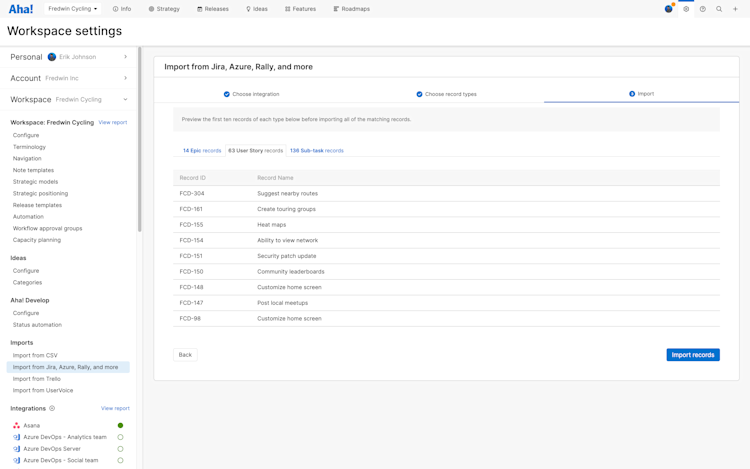This screenshot has width=750, height=469.
Task: Open Workflow approval groups
Action: (47, 229)
